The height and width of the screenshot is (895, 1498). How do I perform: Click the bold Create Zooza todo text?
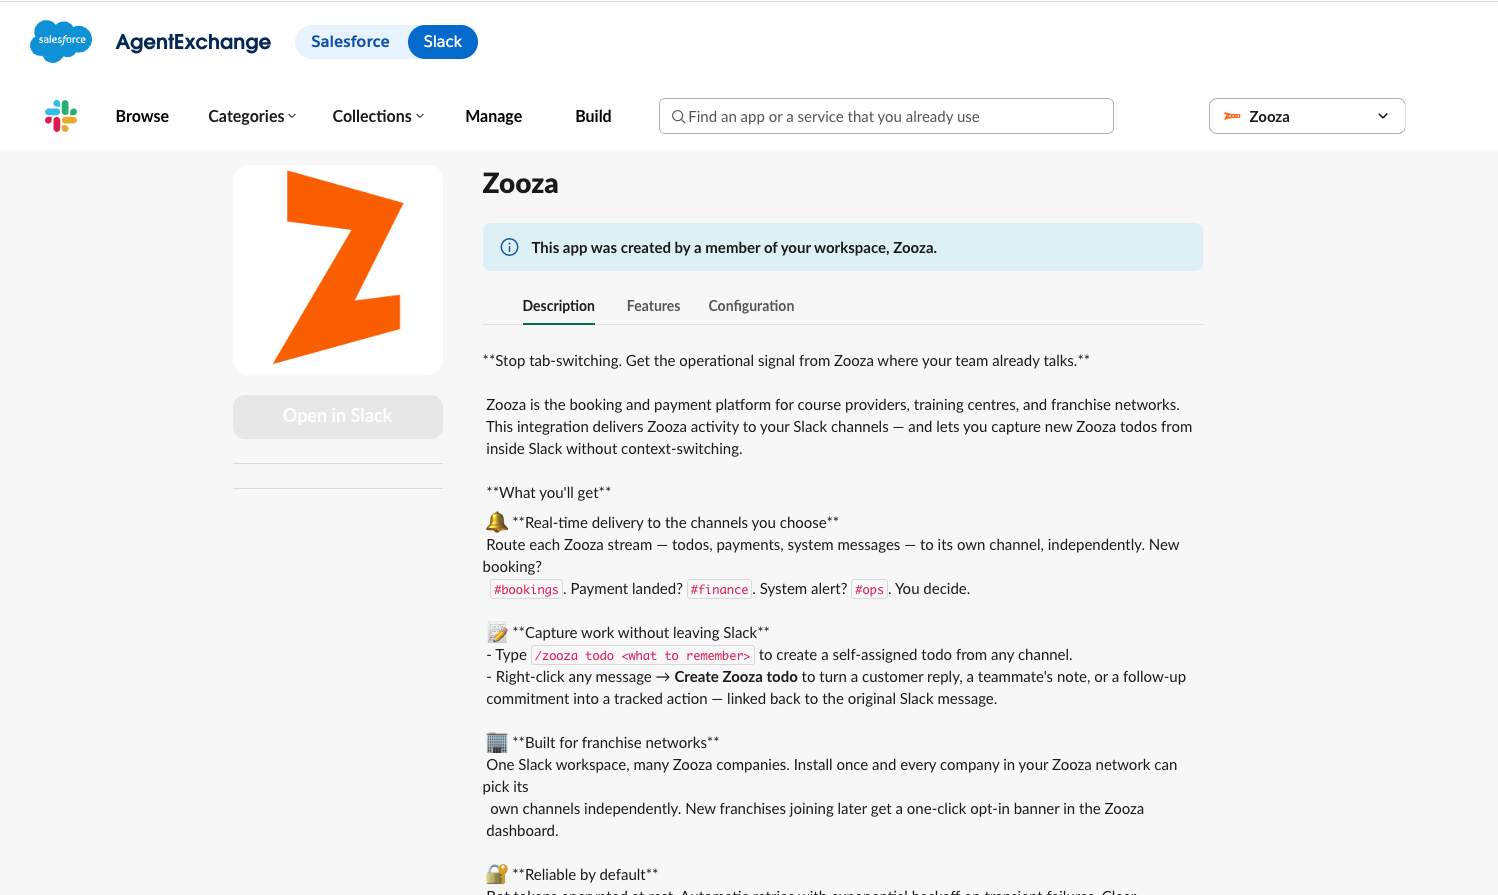pos(736,677)
